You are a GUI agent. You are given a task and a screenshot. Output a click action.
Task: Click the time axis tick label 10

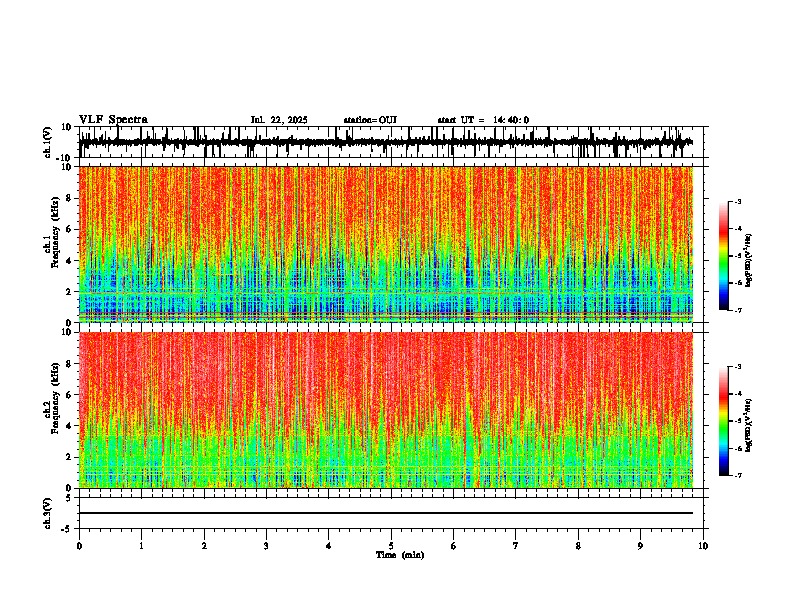(703, 546)
